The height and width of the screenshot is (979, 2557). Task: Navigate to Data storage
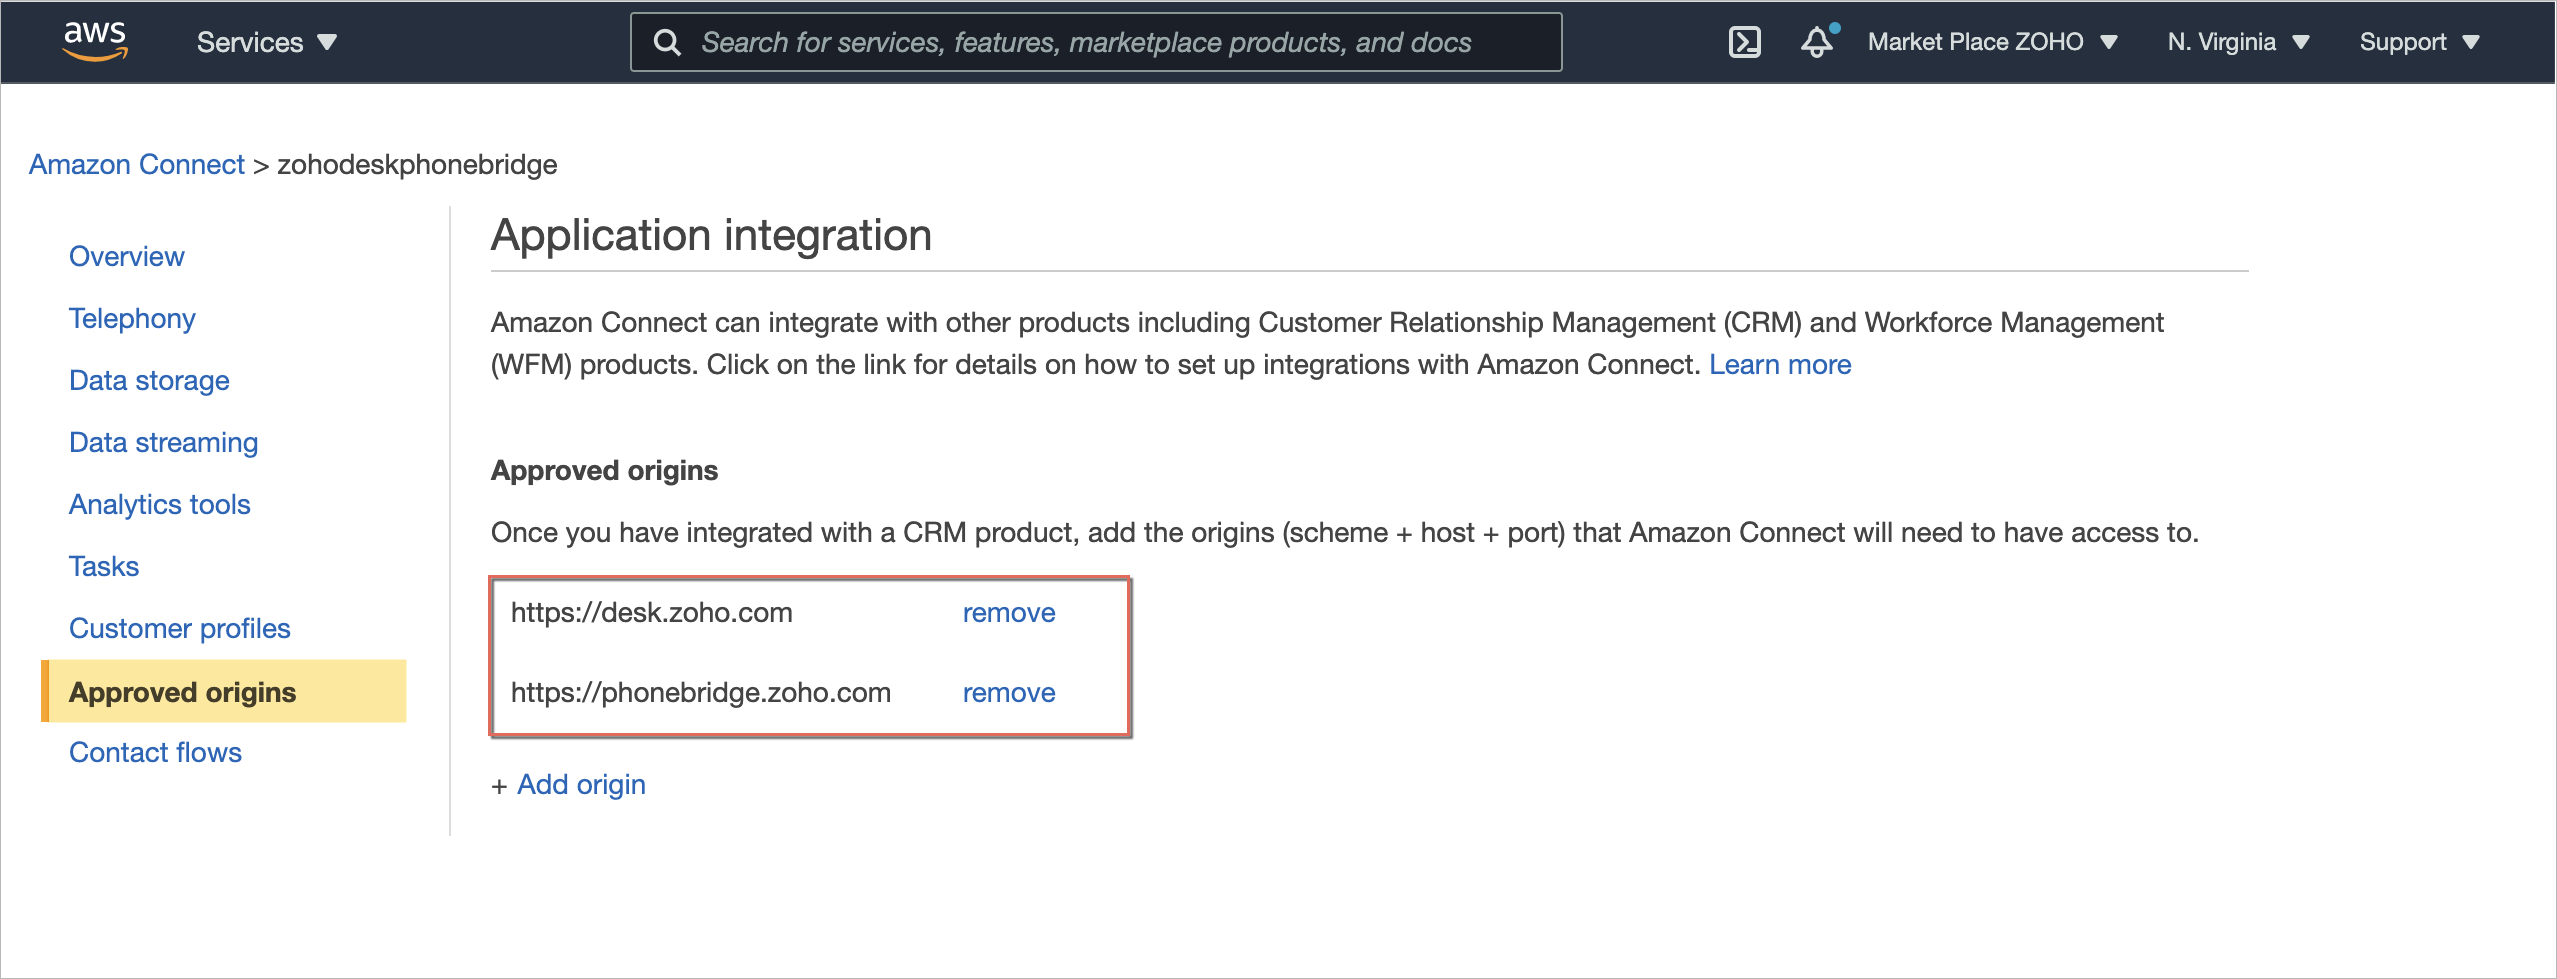point(149,381)
